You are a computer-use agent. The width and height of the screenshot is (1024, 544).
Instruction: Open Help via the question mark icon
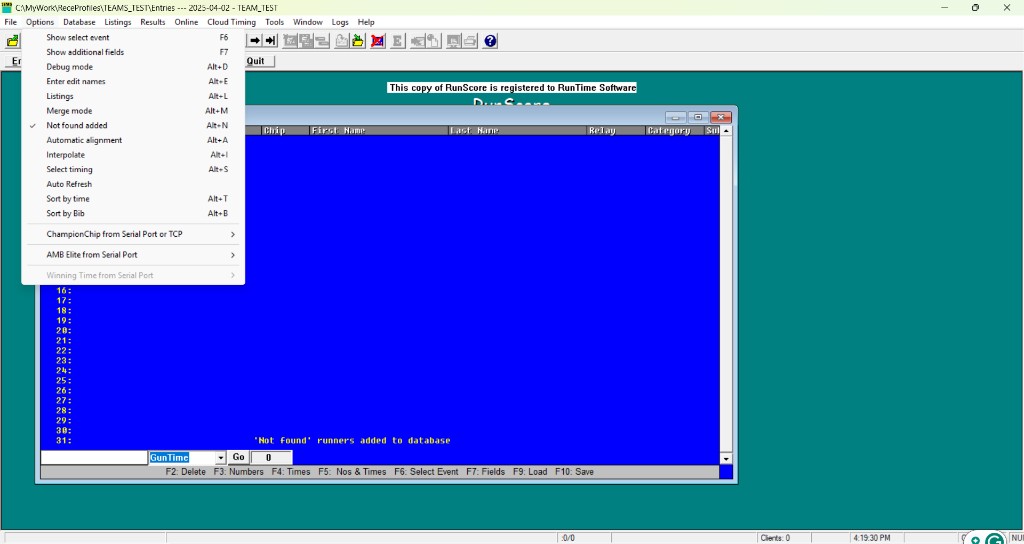click(x=490, y=41)
